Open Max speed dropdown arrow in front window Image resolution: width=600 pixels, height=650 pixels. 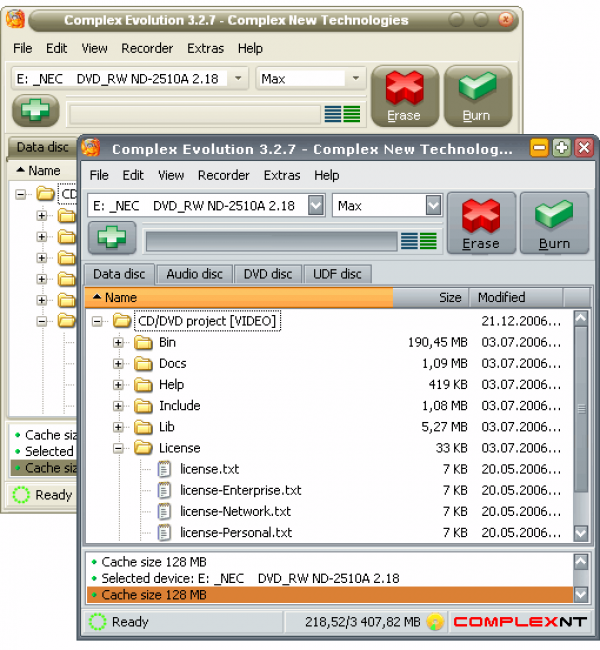click(x=433, y=205)
